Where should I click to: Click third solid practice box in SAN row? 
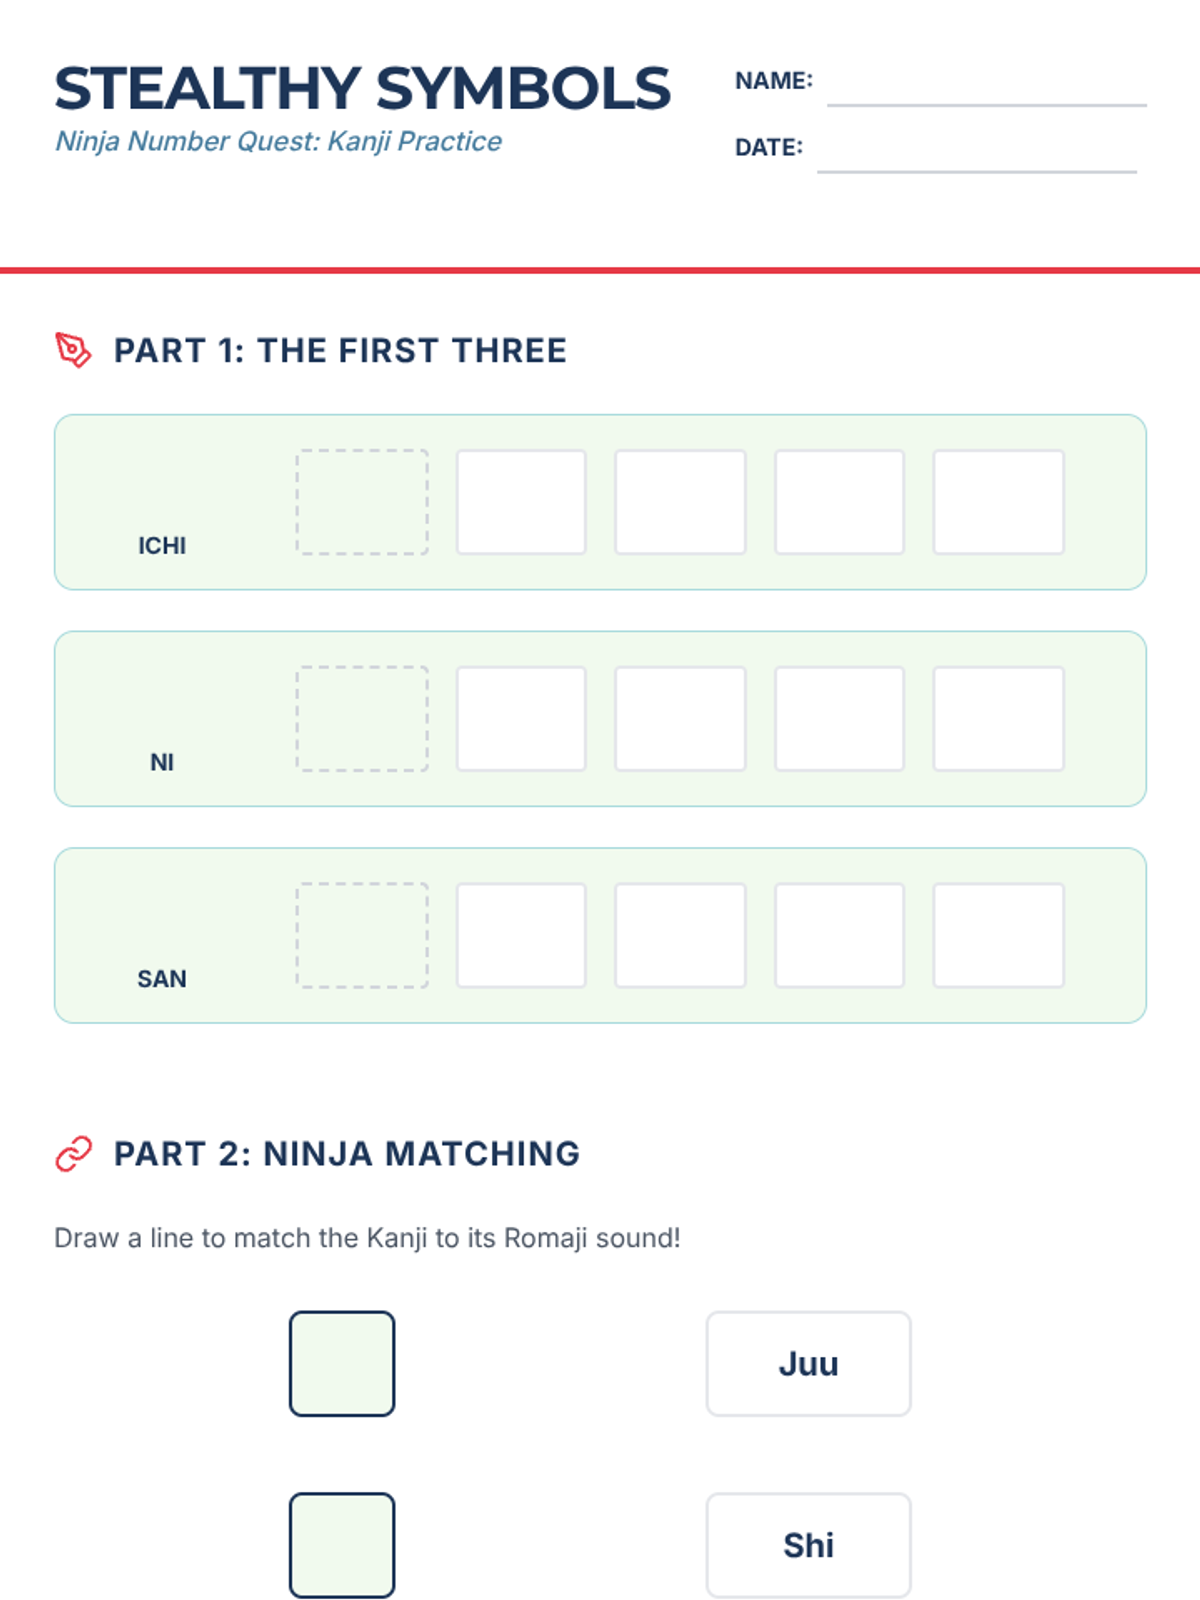pos(839,936)
